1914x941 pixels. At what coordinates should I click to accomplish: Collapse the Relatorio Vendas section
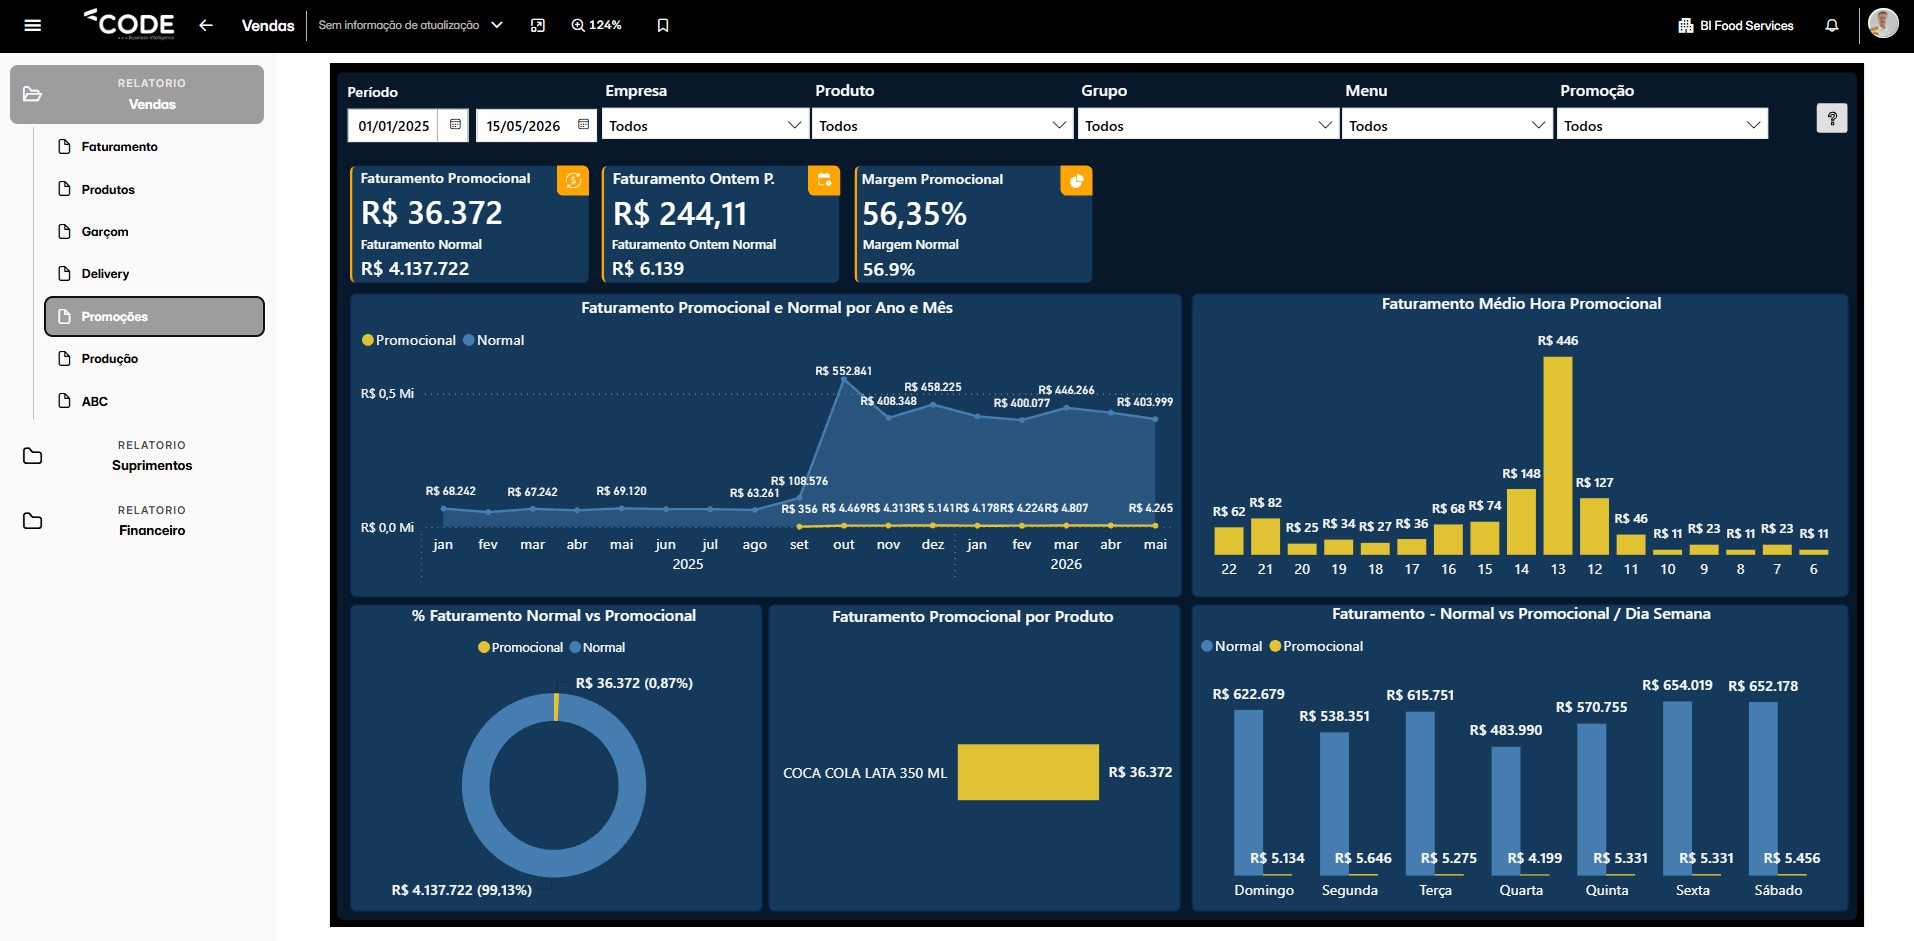click(137, 94)
